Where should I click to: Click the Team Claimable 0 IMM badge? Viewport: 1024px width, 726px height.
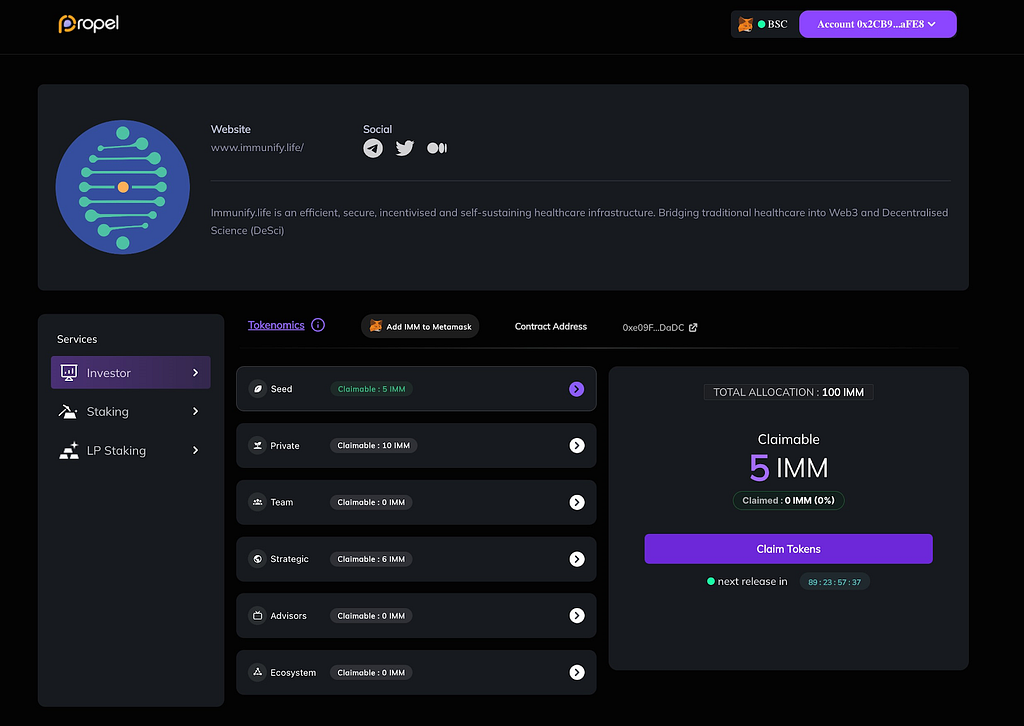tap(371, 502)
